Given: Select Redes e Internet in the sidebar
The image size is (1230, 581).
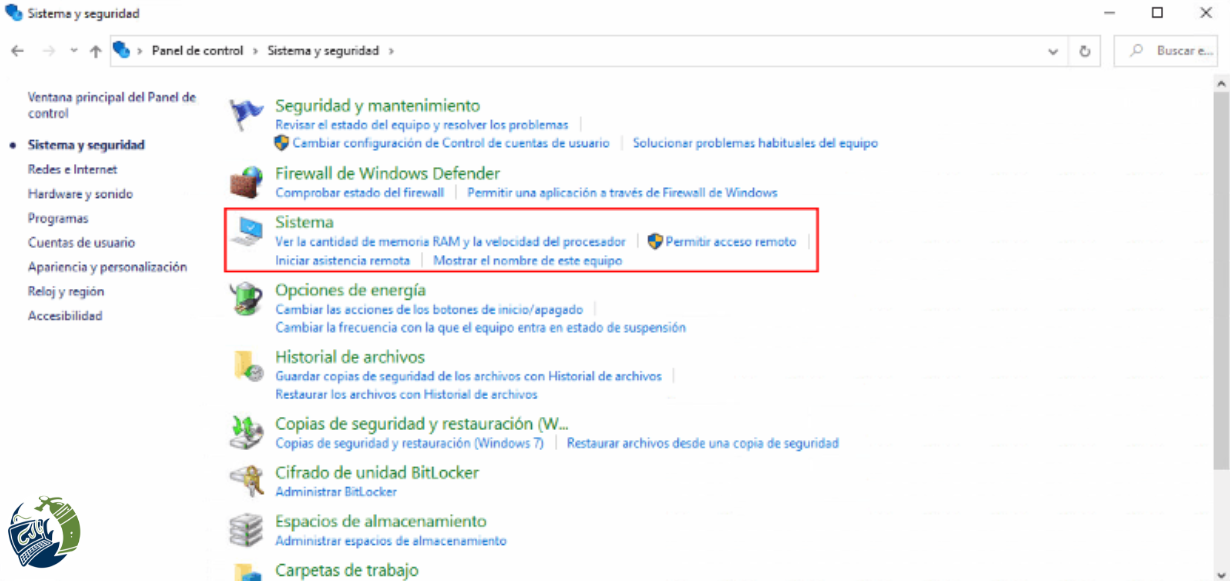Looking at the screenshot, I should pos(72,169).
